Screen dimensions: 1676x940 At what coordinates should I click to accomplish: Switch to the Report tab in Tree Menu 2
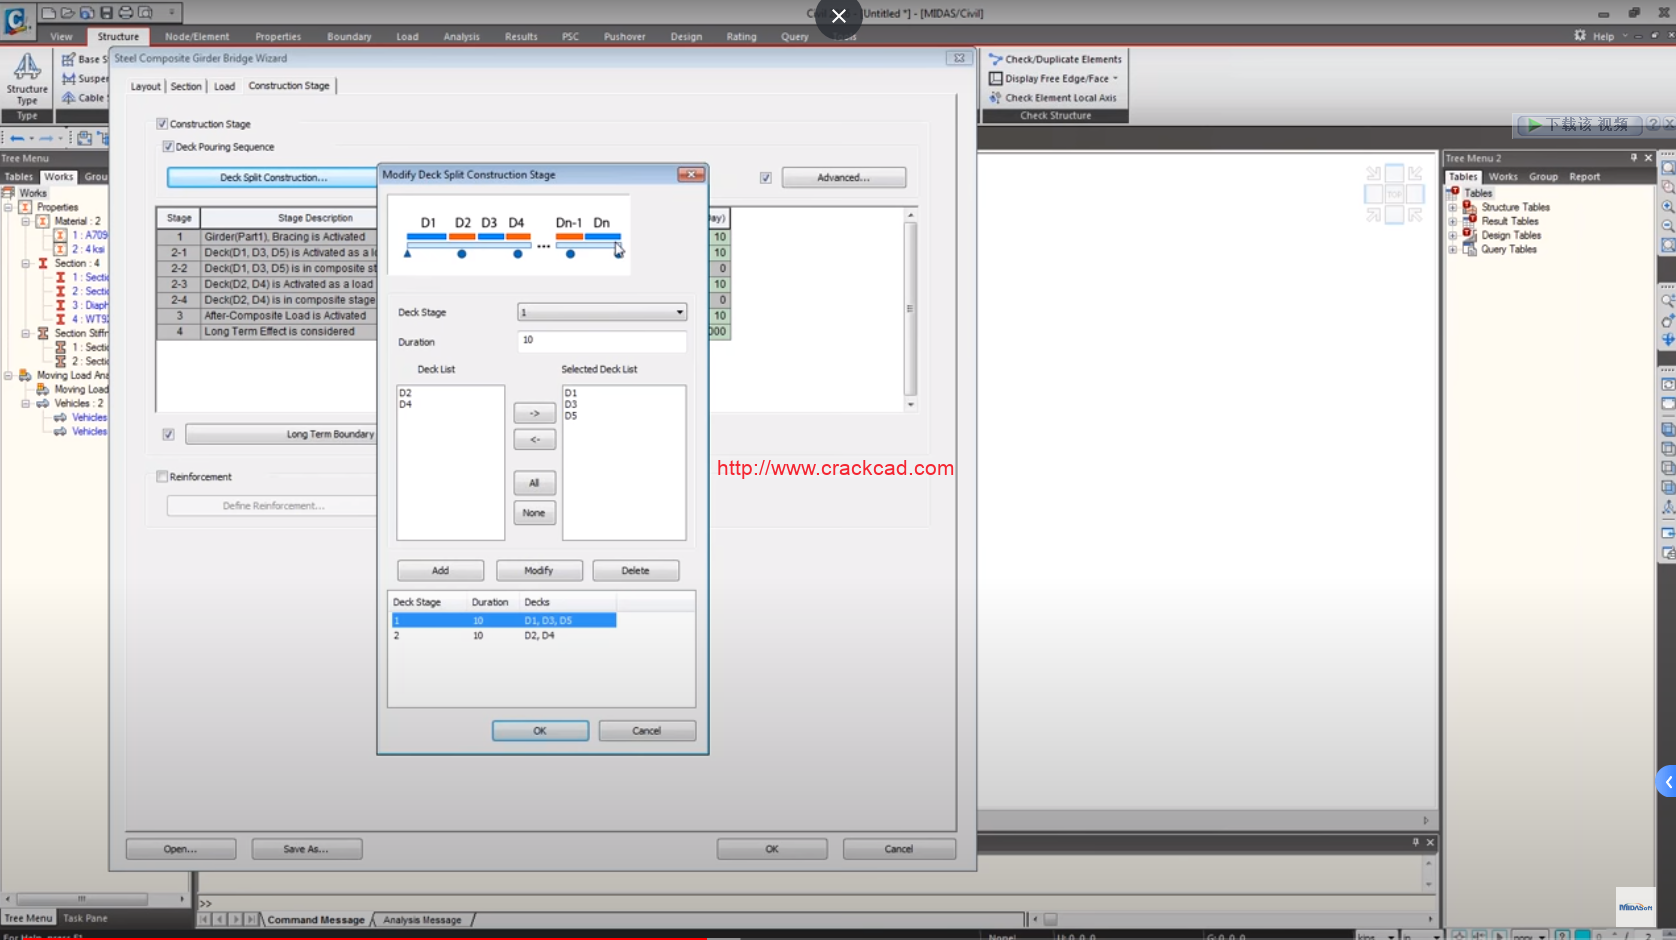coord(1584,176)
